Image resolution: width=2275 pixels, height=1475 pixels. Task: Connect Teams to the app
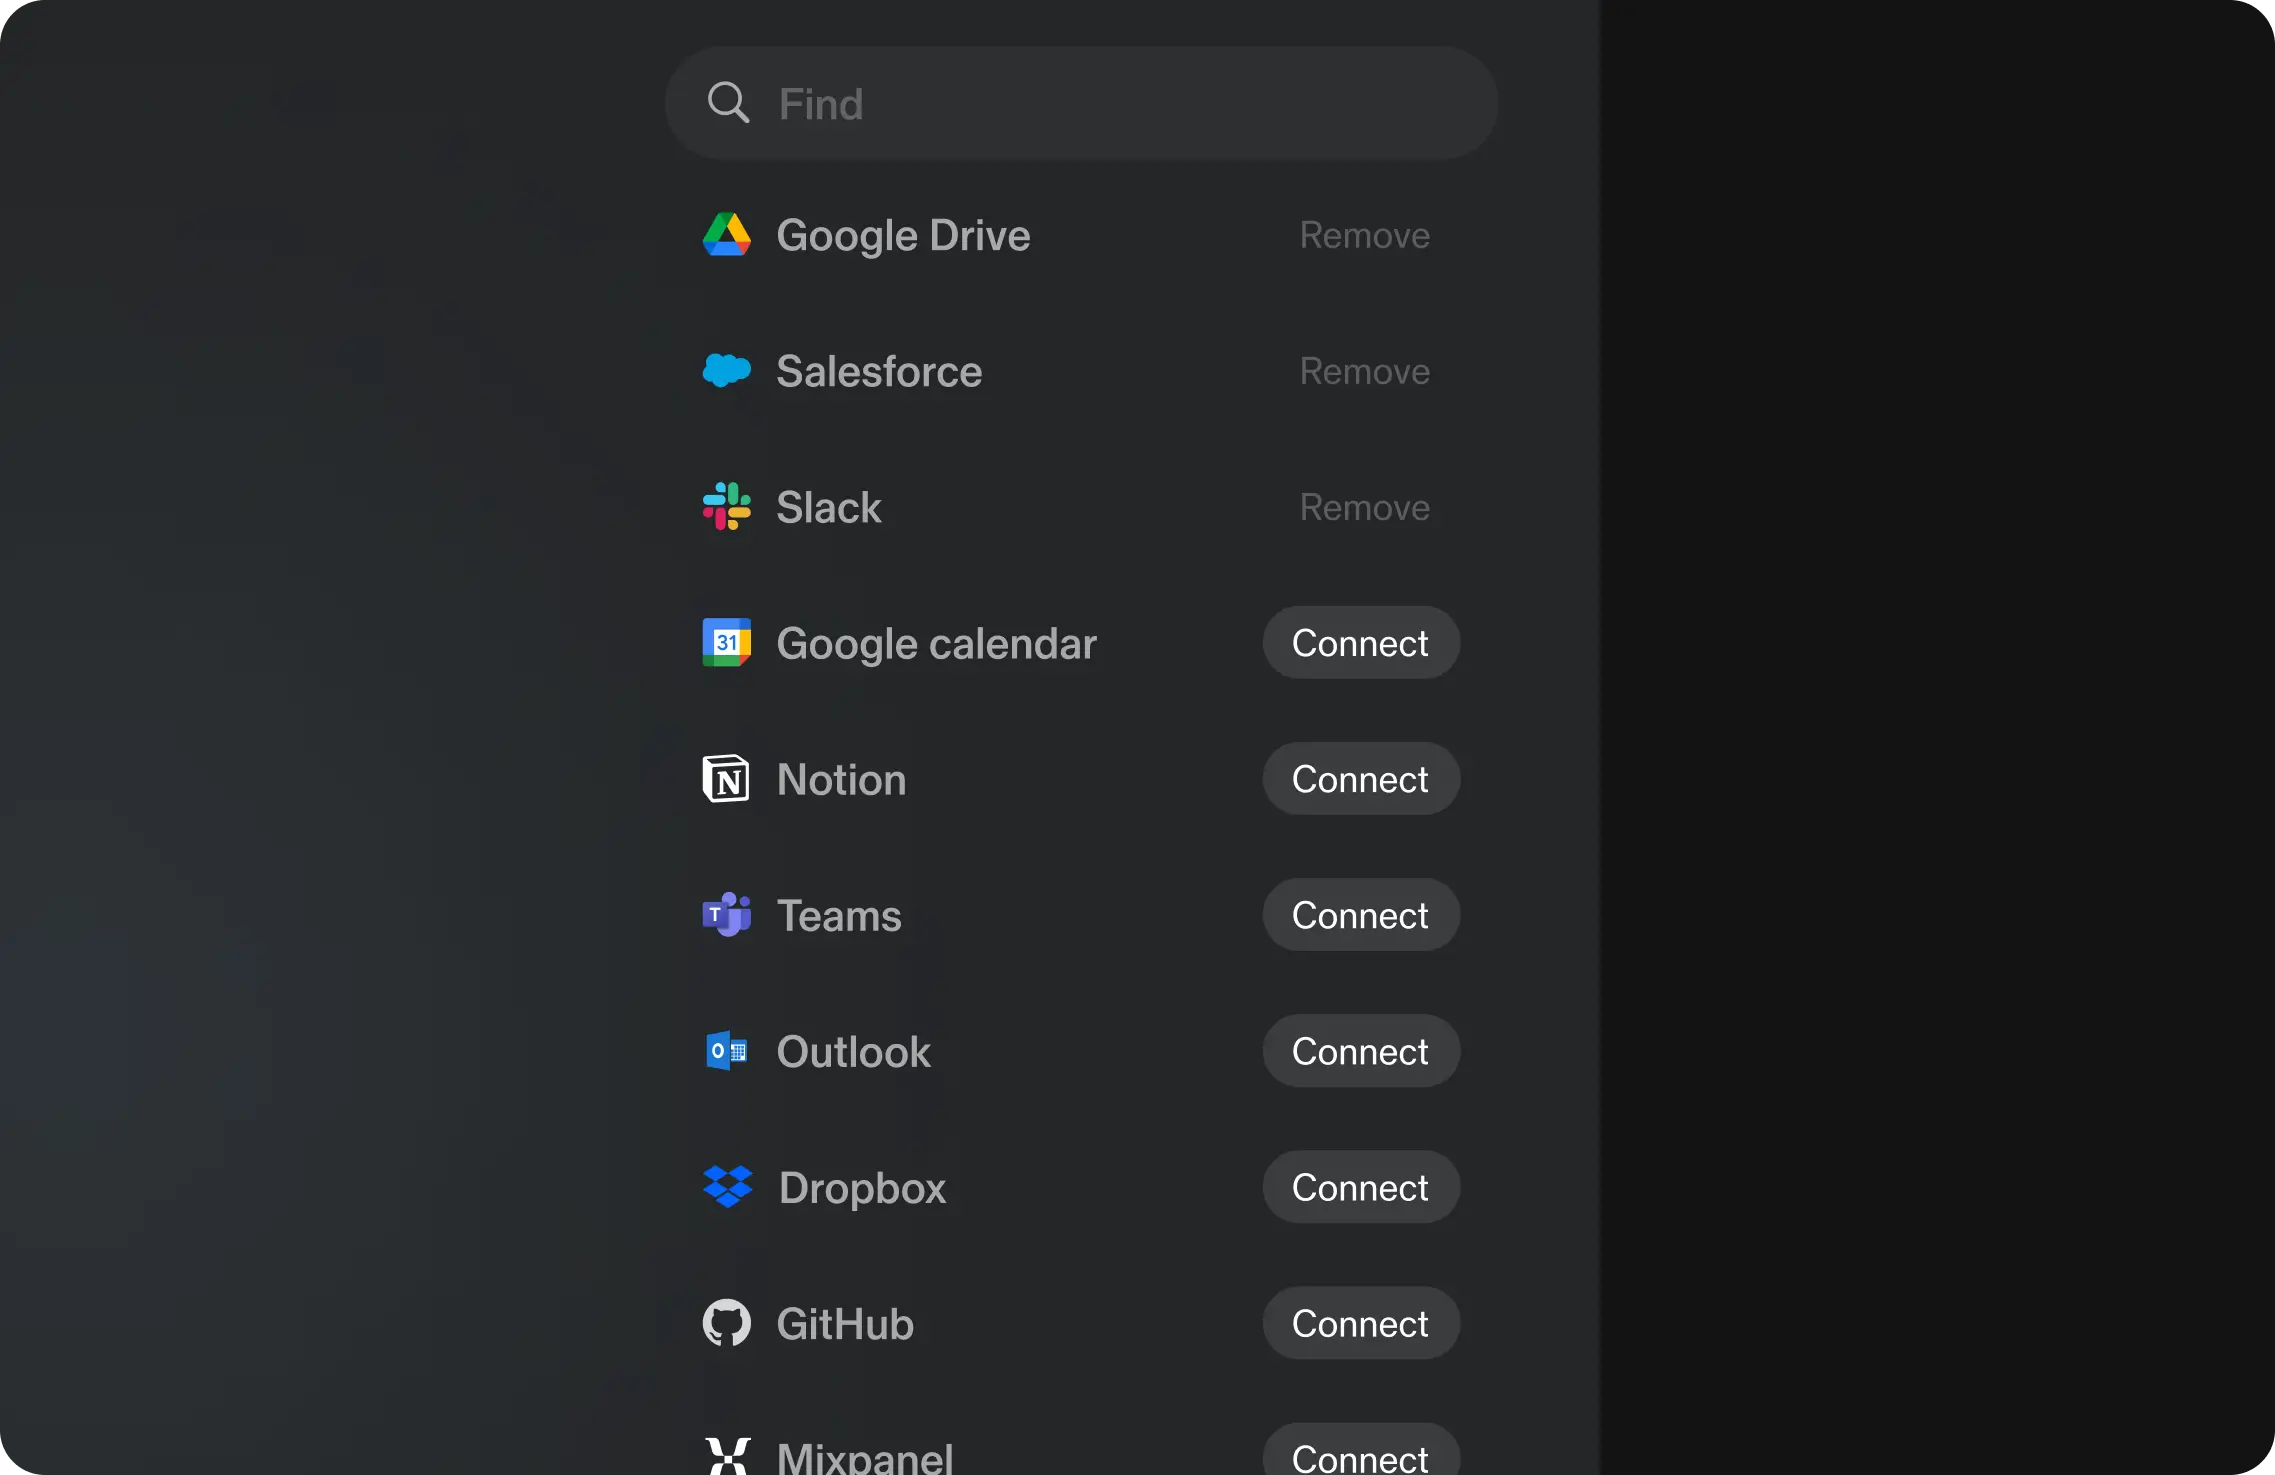[1361, 913]
